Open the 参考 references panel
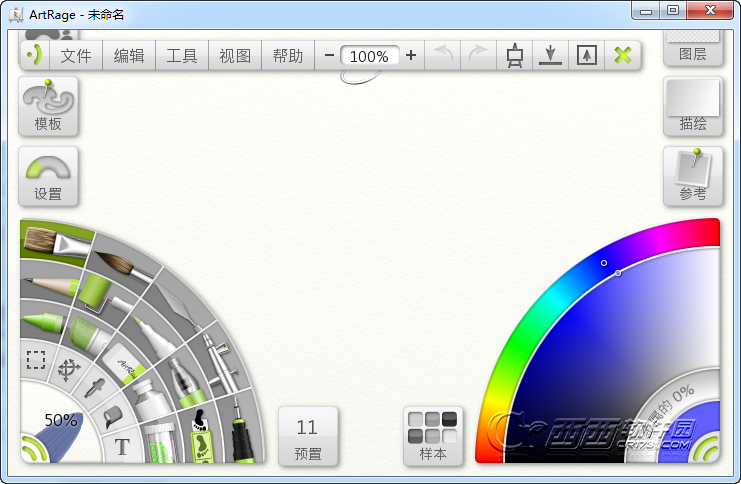The image size is (741, 484). tap(693, 176)
